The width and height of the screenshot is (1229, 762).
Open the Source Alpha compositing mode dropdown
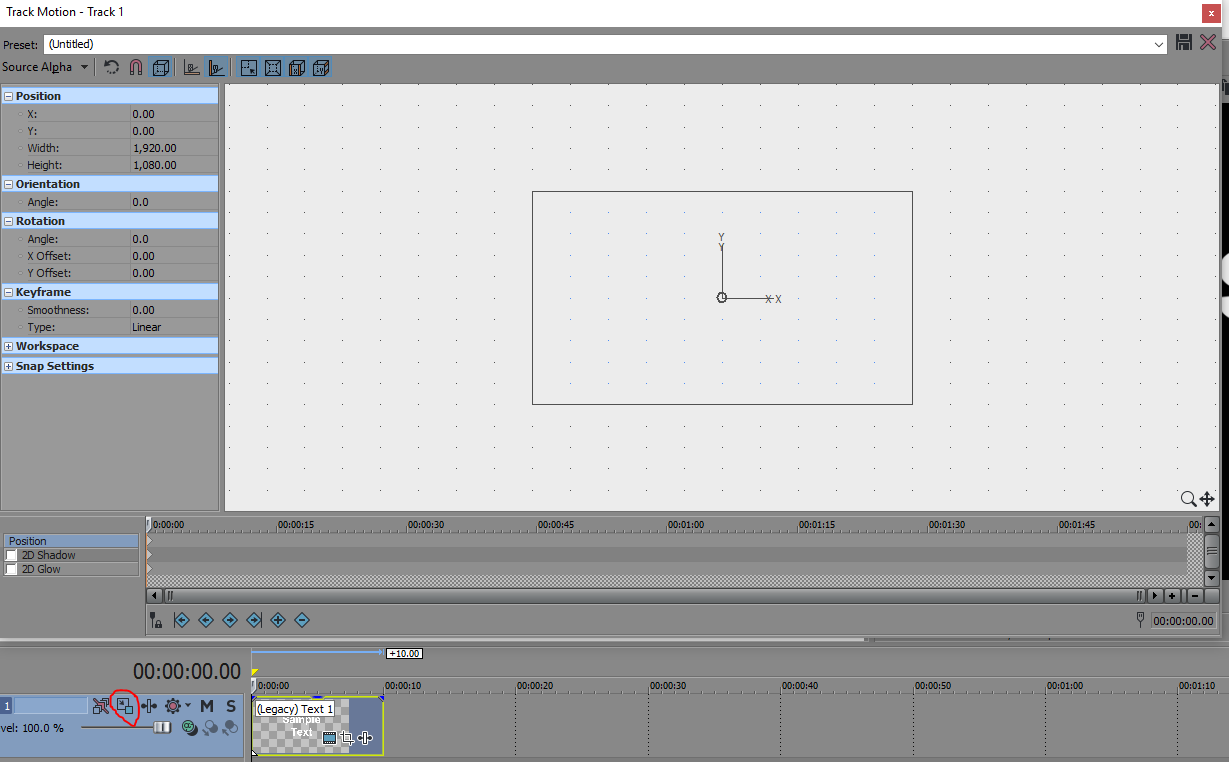(x=45, y=67)
